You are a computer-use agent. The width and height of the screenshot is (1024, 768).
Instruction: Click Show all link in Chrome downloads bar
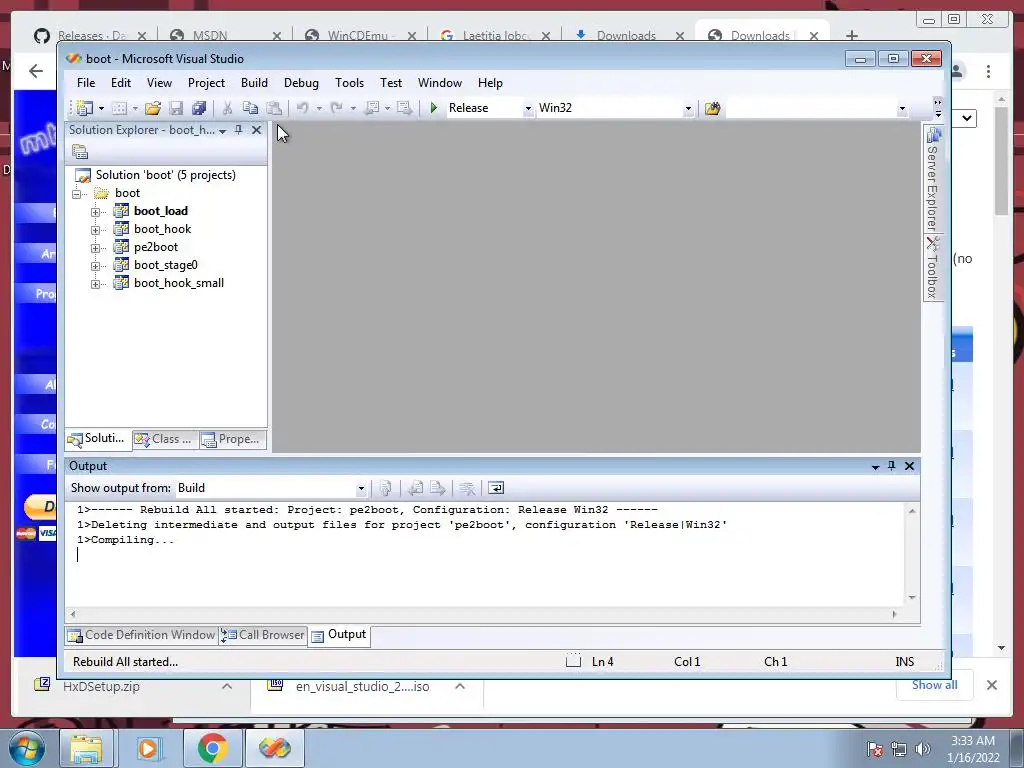click(935, 685)
